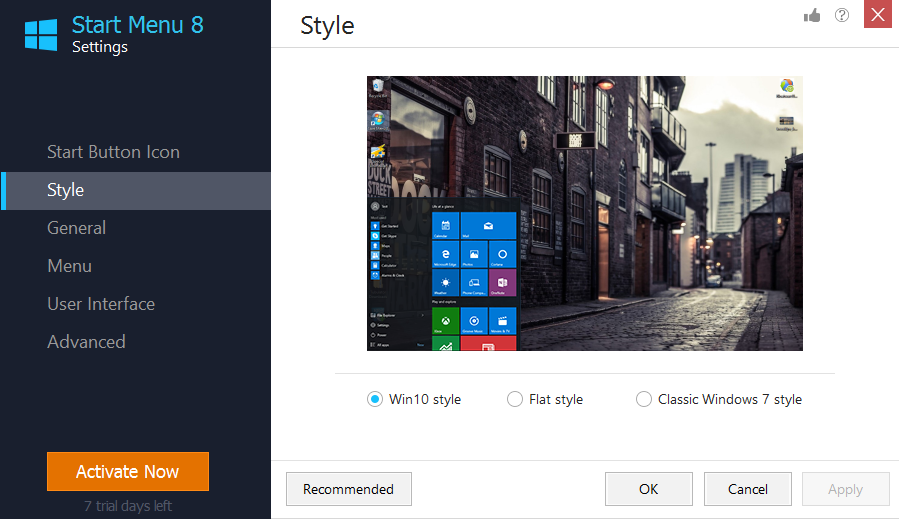
Task: Click the 'Start Menu 8' title text
Action: click(138, 25)
